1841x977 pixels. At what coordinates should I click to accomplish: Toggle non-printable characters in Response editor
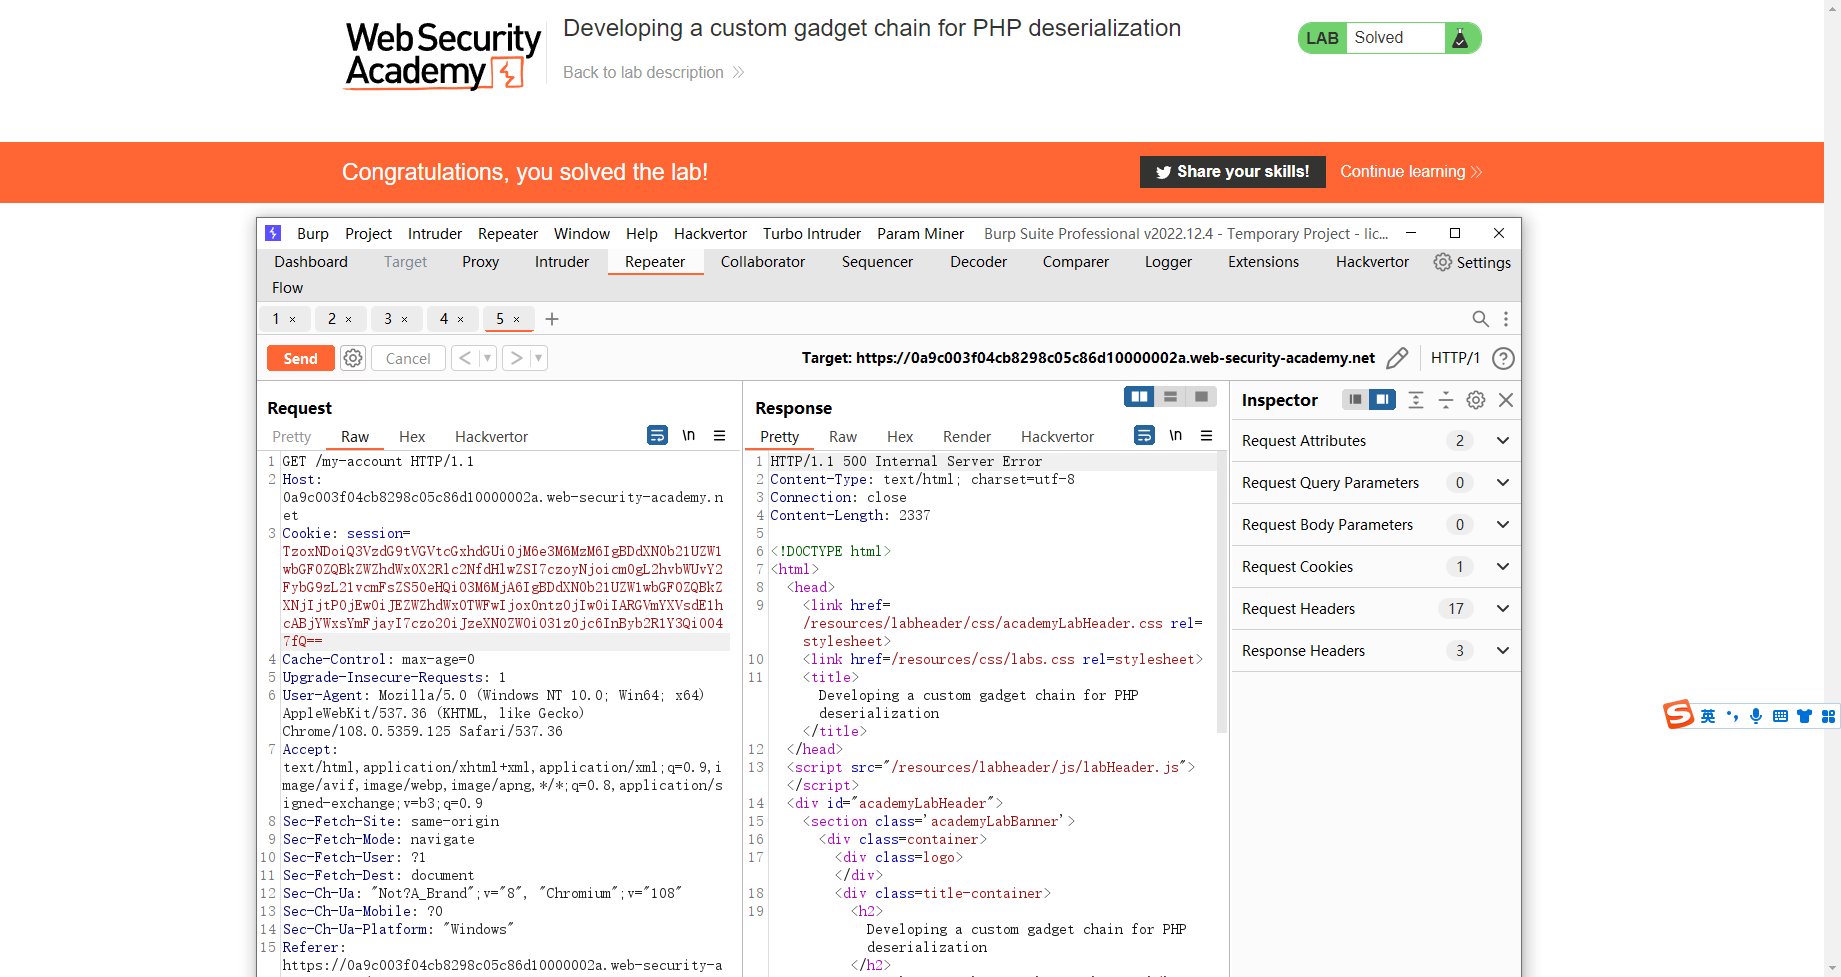coord(1176,435)
